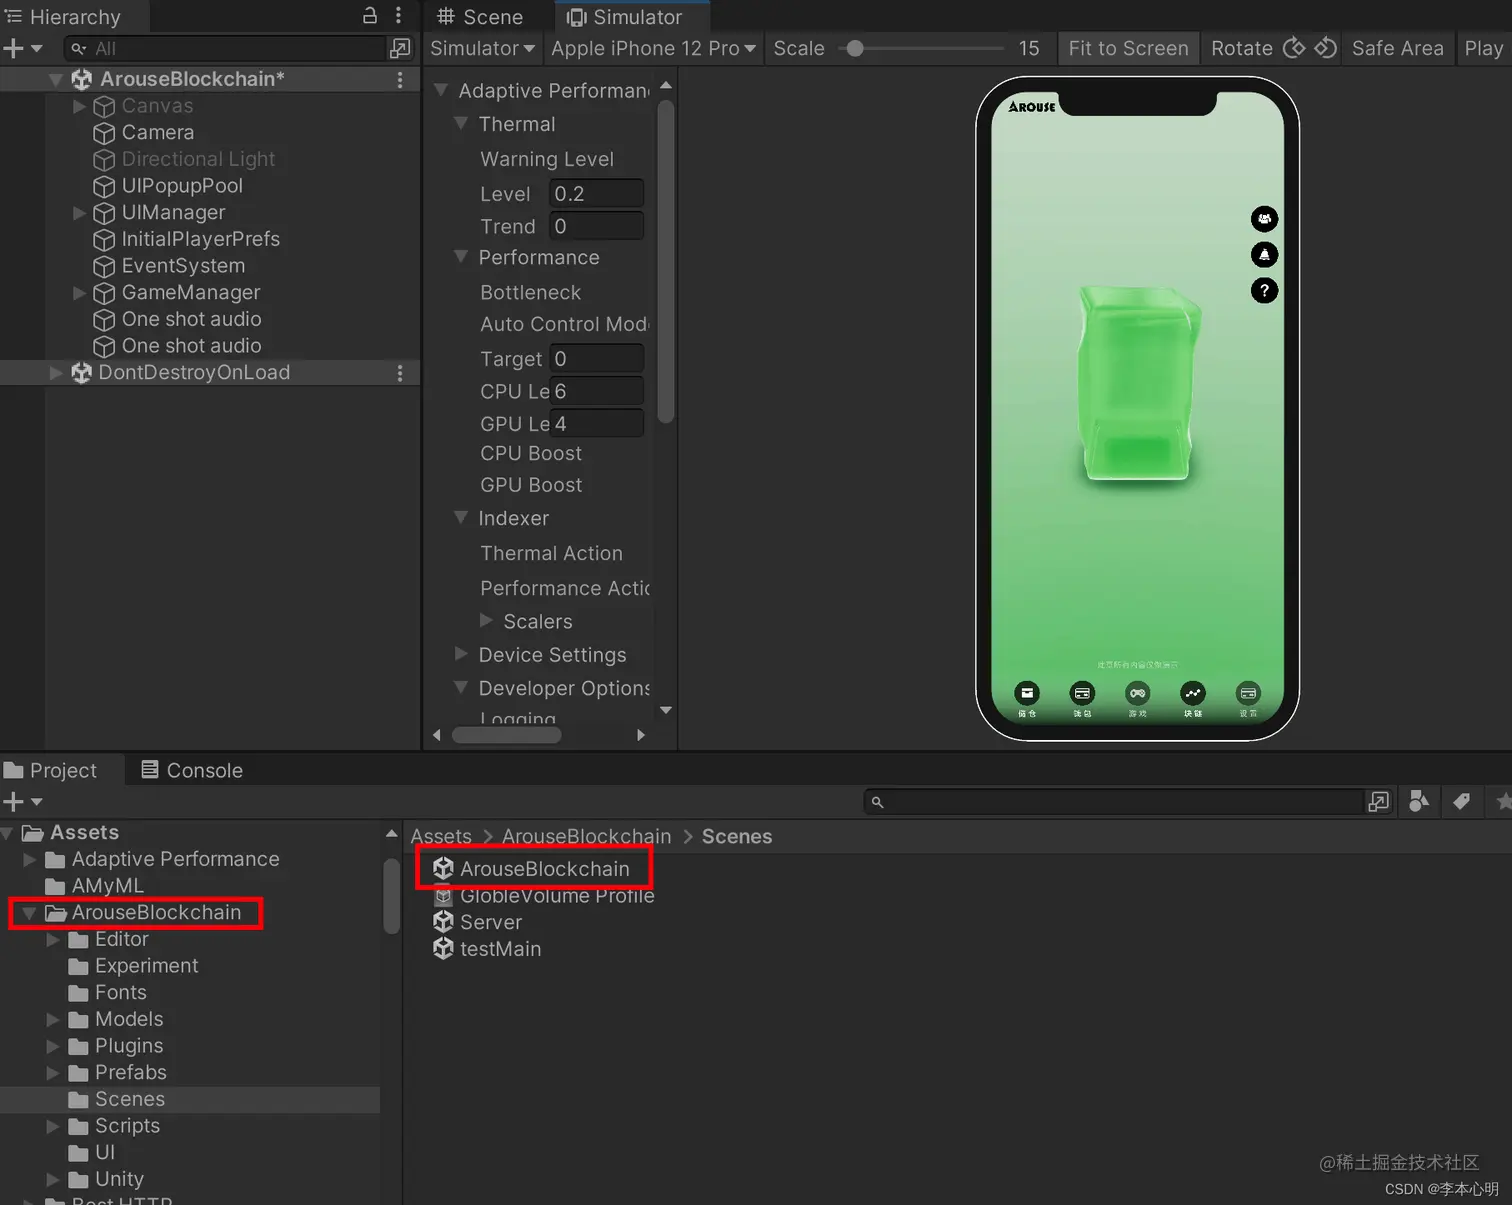Open the Hierarchy panel three-dot menu
Screen dimensions: 1512x1205
(x=398, y=15)
